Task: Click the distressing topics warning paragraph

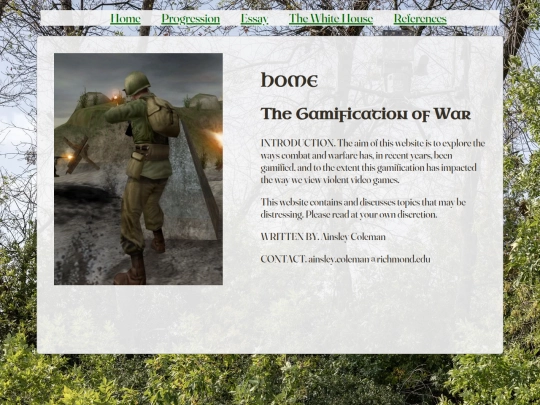Action: [363, 208]
